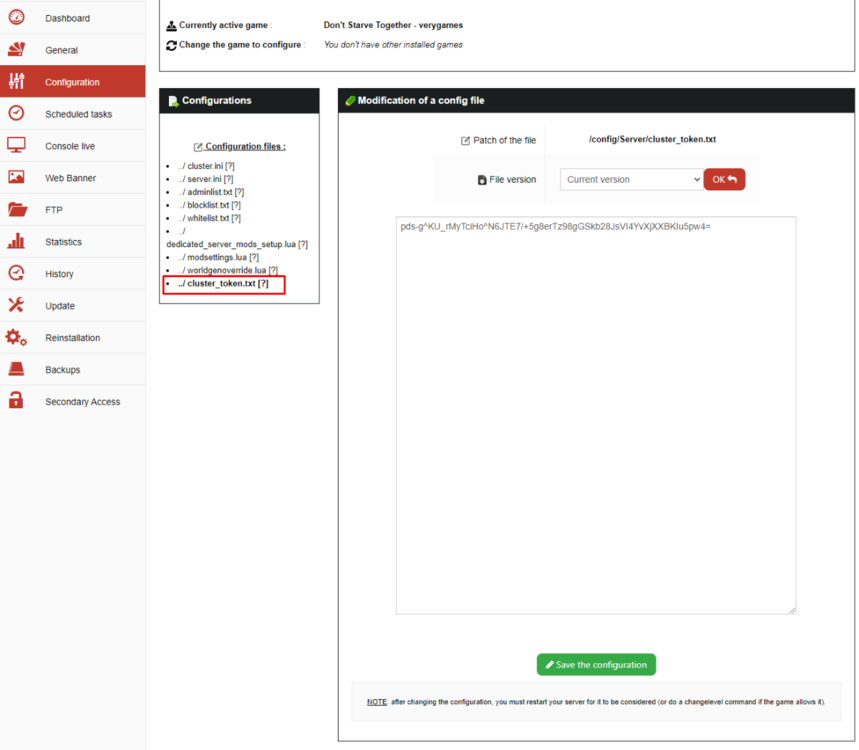Save the configuration with green button
This screenshot has height=750, width=859.
click(596, 665)
